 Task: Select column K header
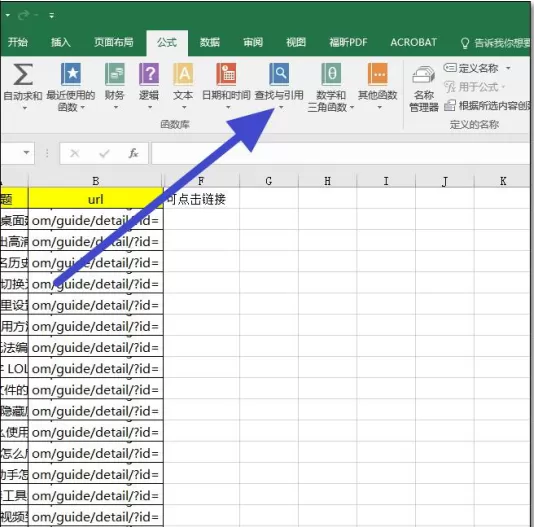click(x=502, y=181)
